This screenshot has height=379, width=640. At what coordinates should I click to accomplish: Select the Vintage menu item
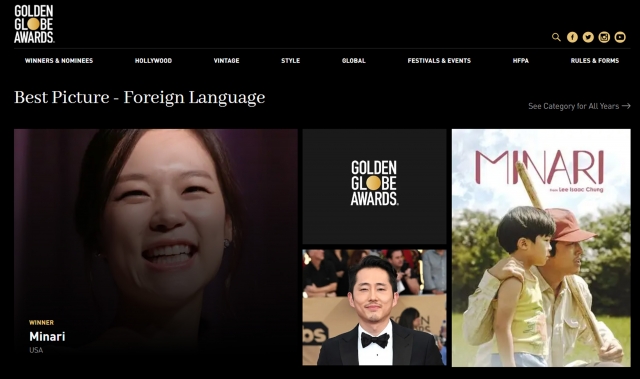227,61
